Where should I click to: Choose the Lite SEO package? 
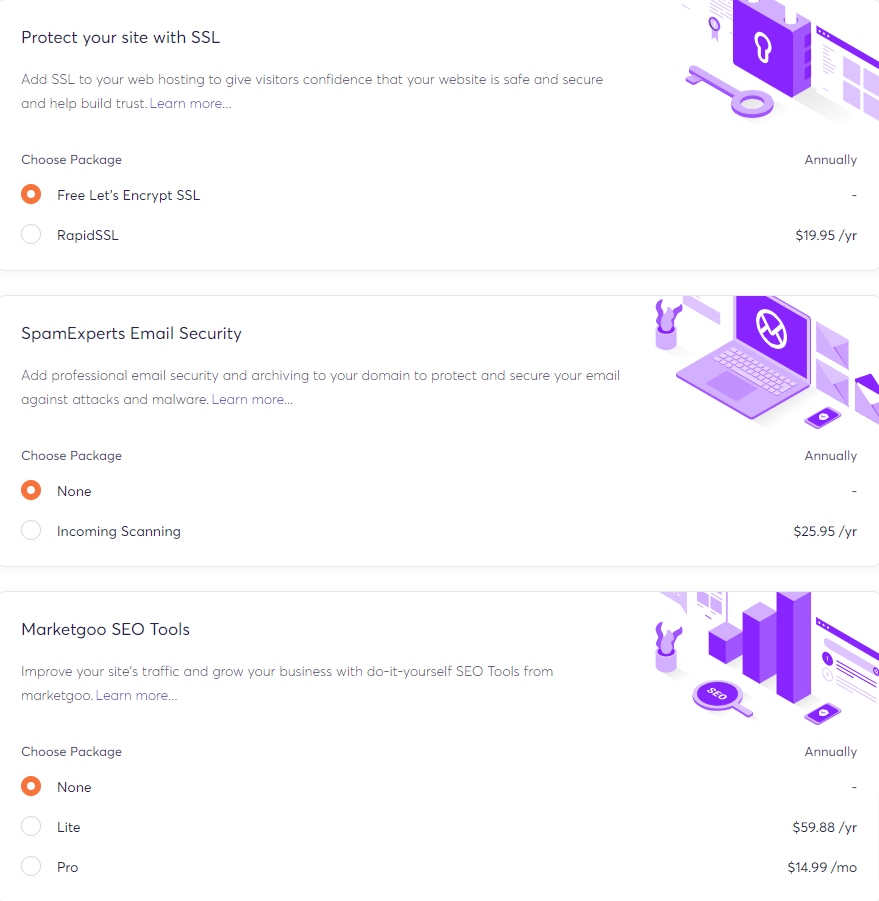tap(30, 826)
